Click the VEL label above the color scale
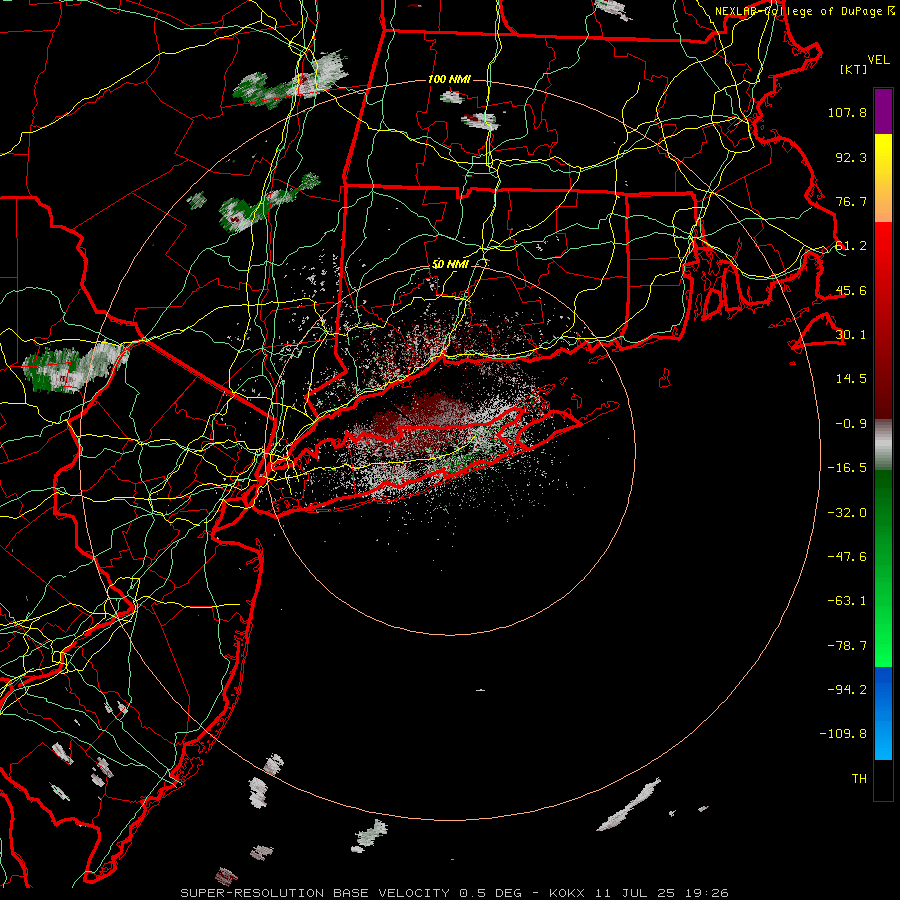Screen dimensions: 900x900 tap(878, 60)
